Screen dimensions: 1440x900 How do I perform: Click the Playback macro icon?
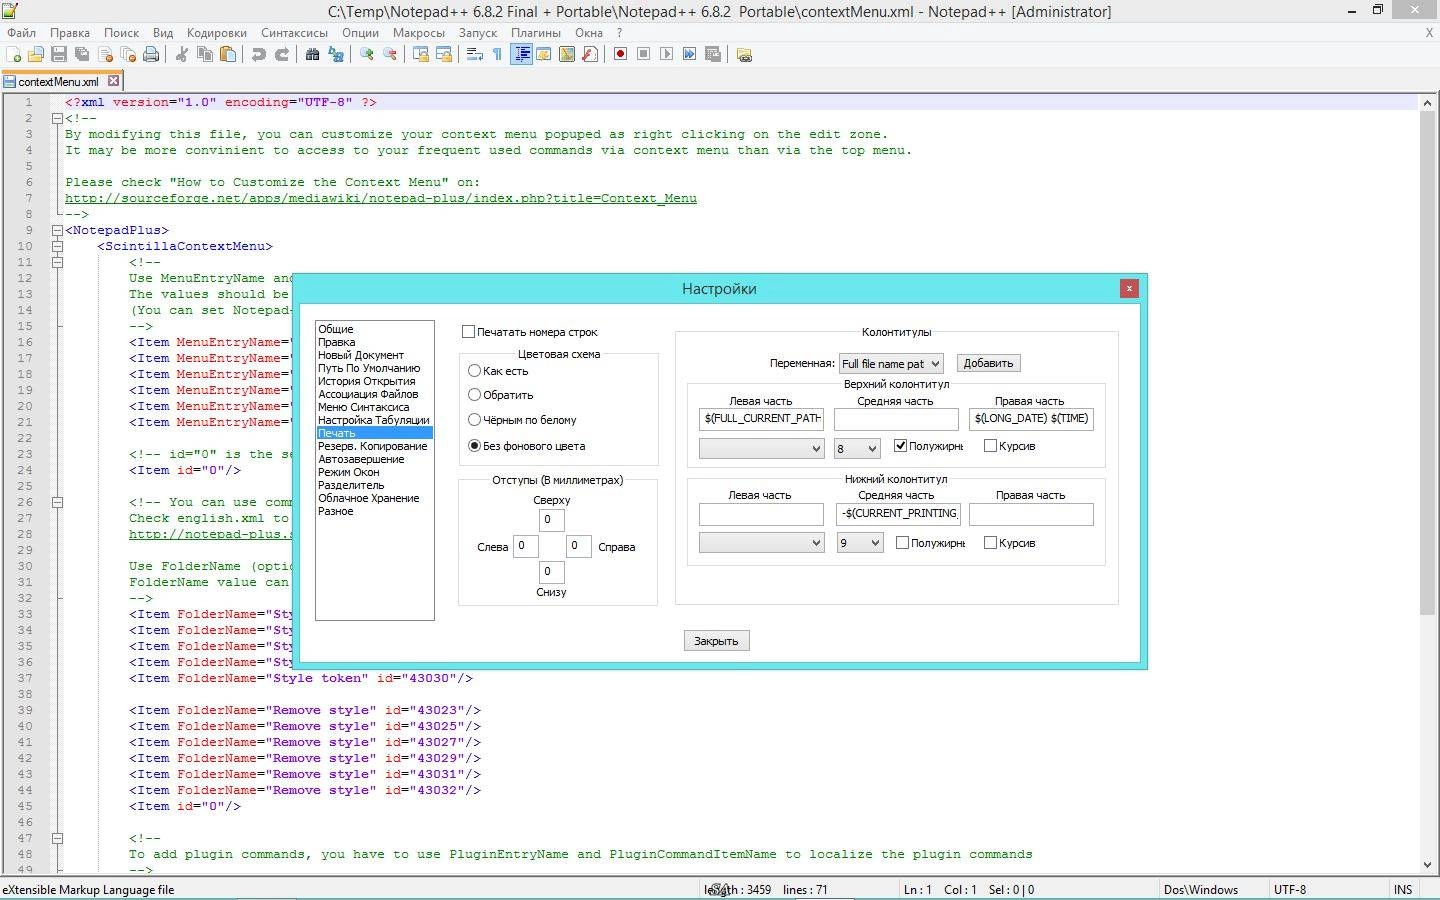(x=667, y=54)
